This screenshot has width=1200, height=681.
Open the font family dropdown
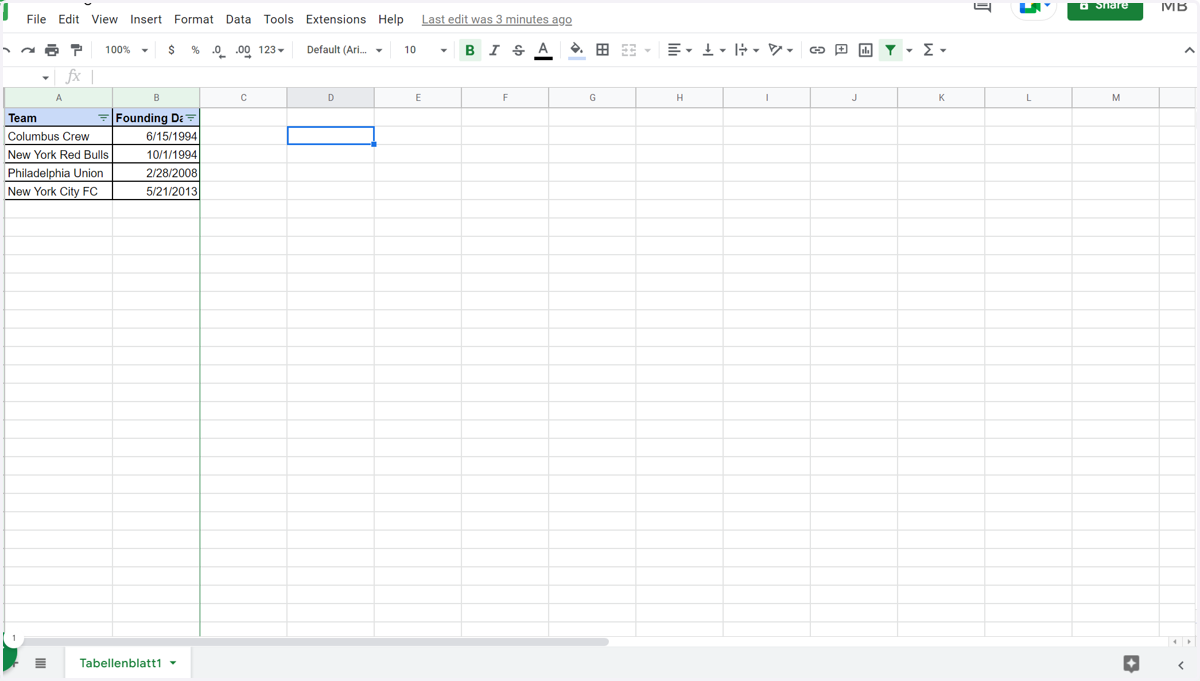[x=345, y=50]
